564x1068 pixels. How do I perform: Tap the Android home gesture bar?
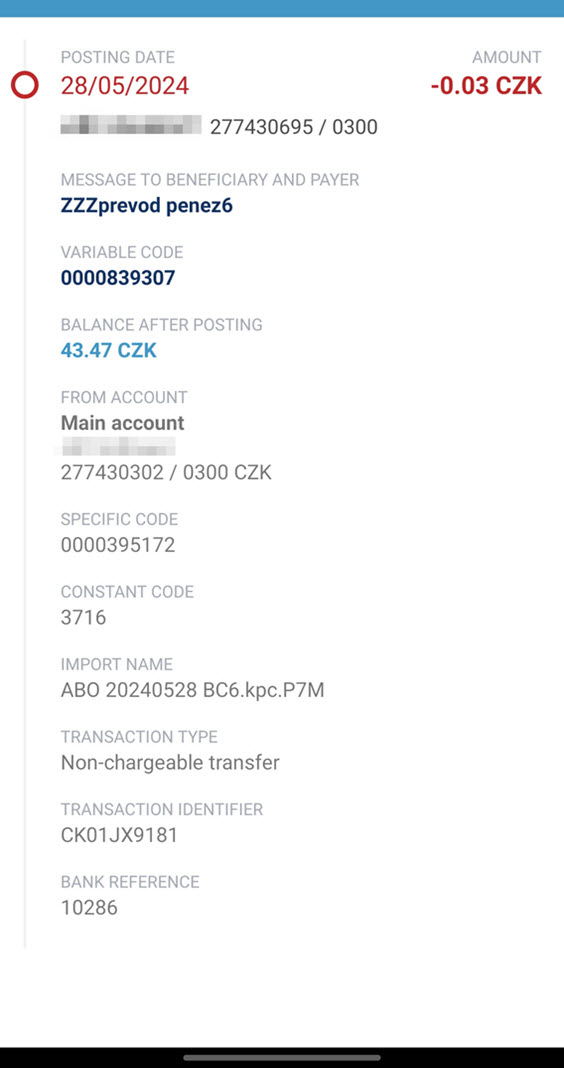[x=282, y=1058]
